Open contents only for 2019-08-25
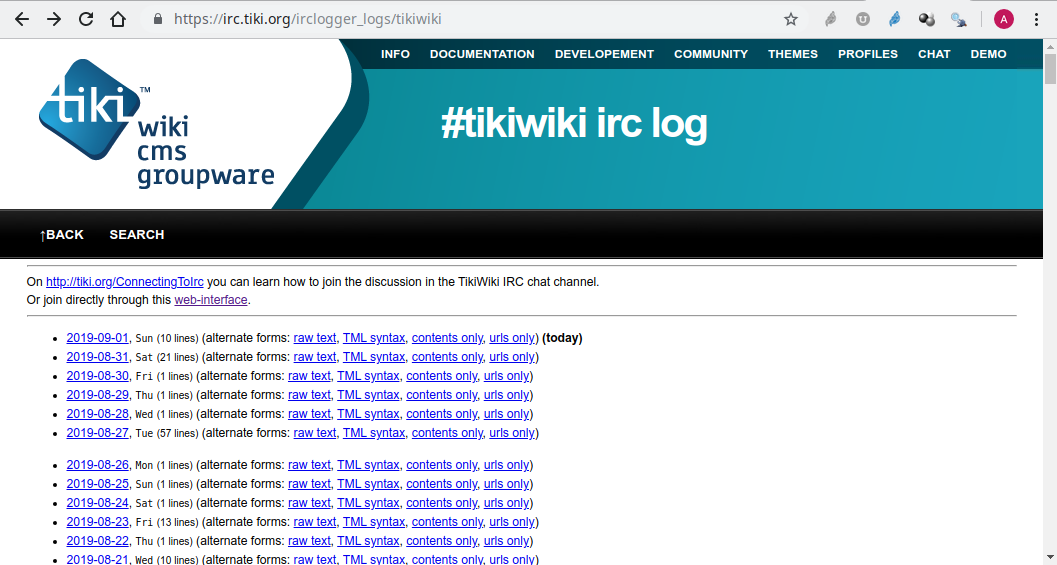Viewport: 1057px width, 565px height. [x=442, y=483]
